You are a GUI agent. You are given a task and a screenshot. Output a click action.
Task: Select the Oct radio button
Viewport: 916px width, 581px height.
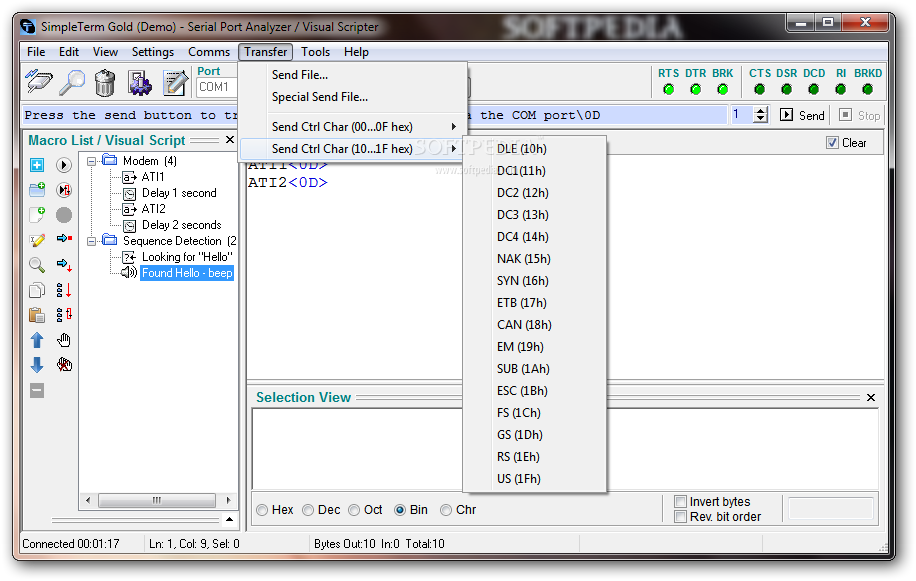[x=354, y=510]
